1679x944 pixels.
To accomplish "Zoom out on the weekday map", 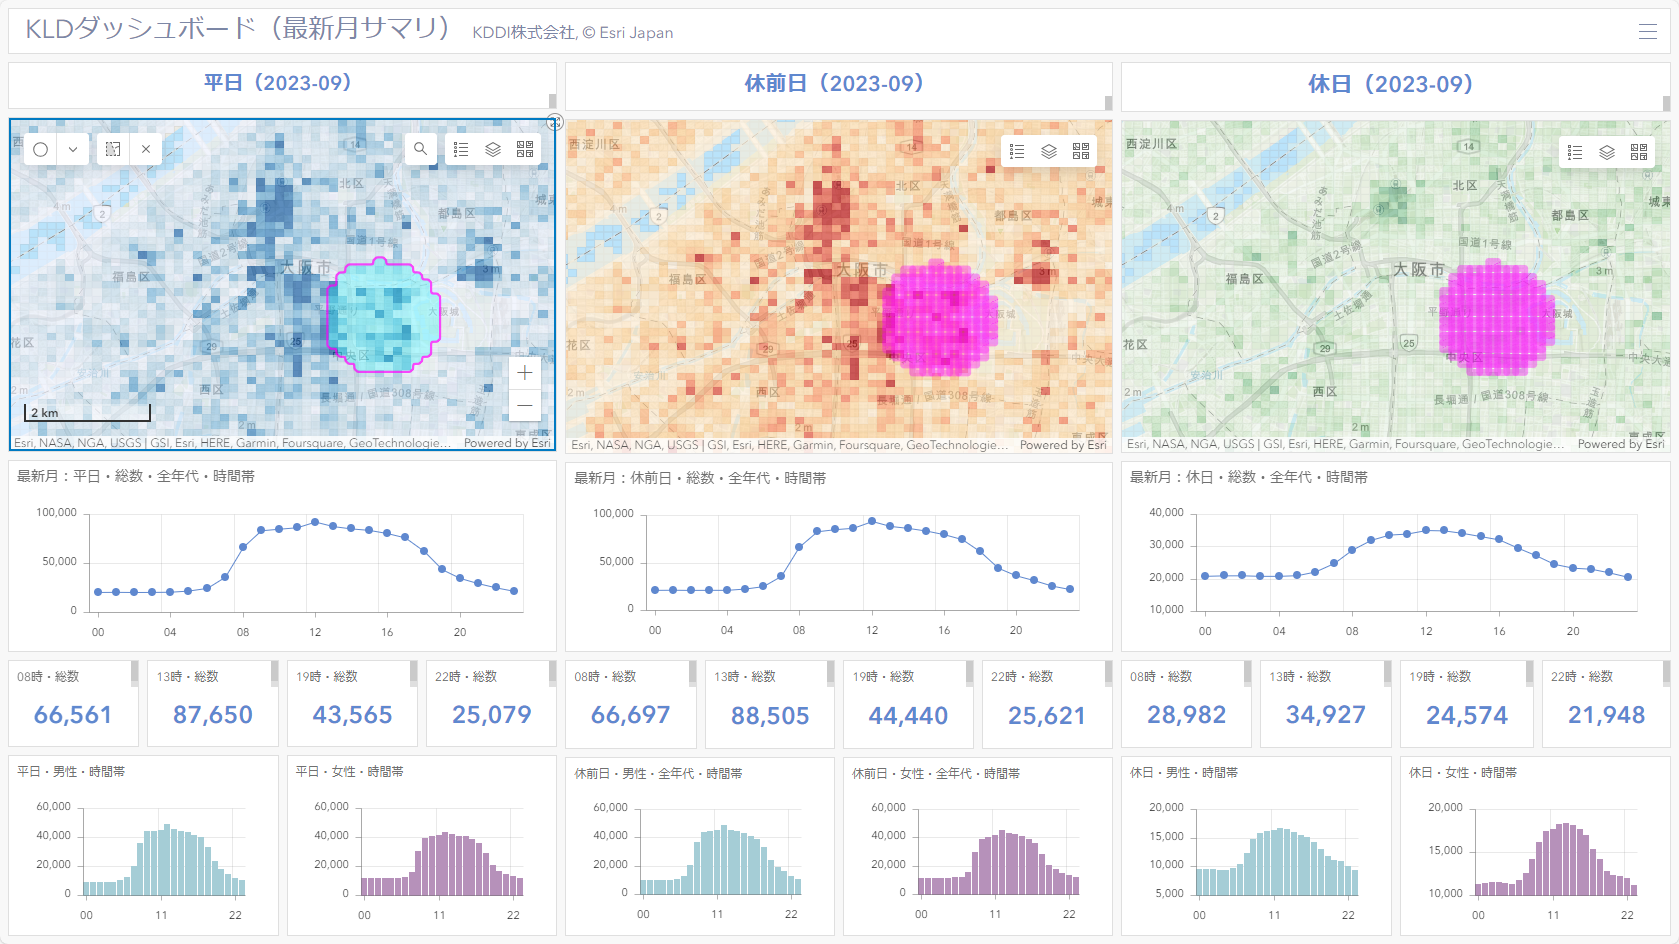I will coord(525,405).
